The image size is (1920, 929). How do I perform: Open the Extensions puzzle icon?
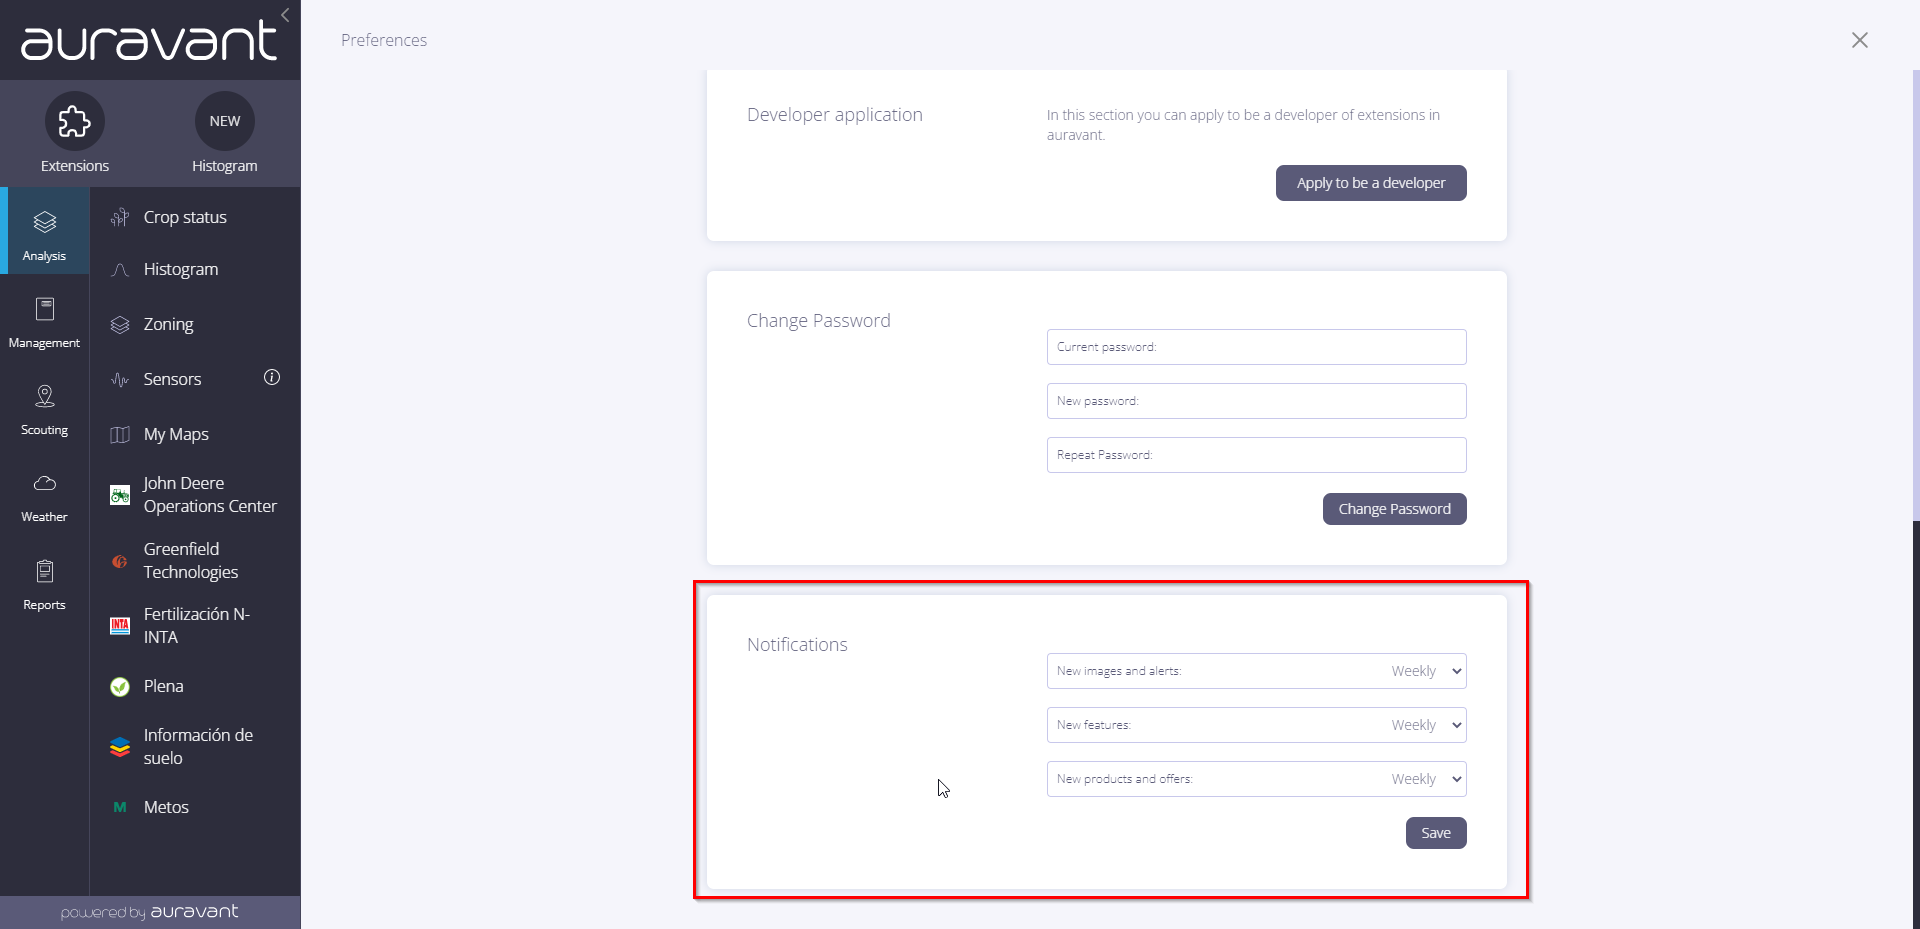(x=75, y=121)
